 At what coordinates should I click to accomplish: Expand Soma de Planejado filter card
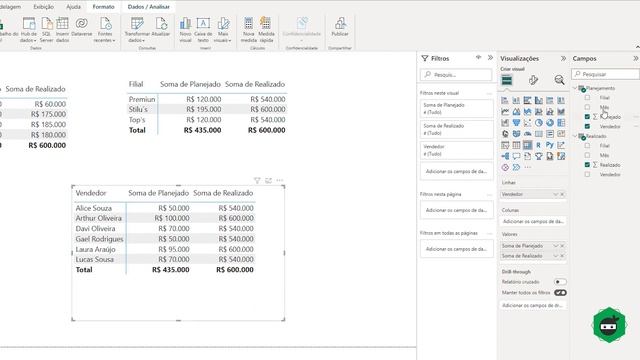(x=456, y=109)
